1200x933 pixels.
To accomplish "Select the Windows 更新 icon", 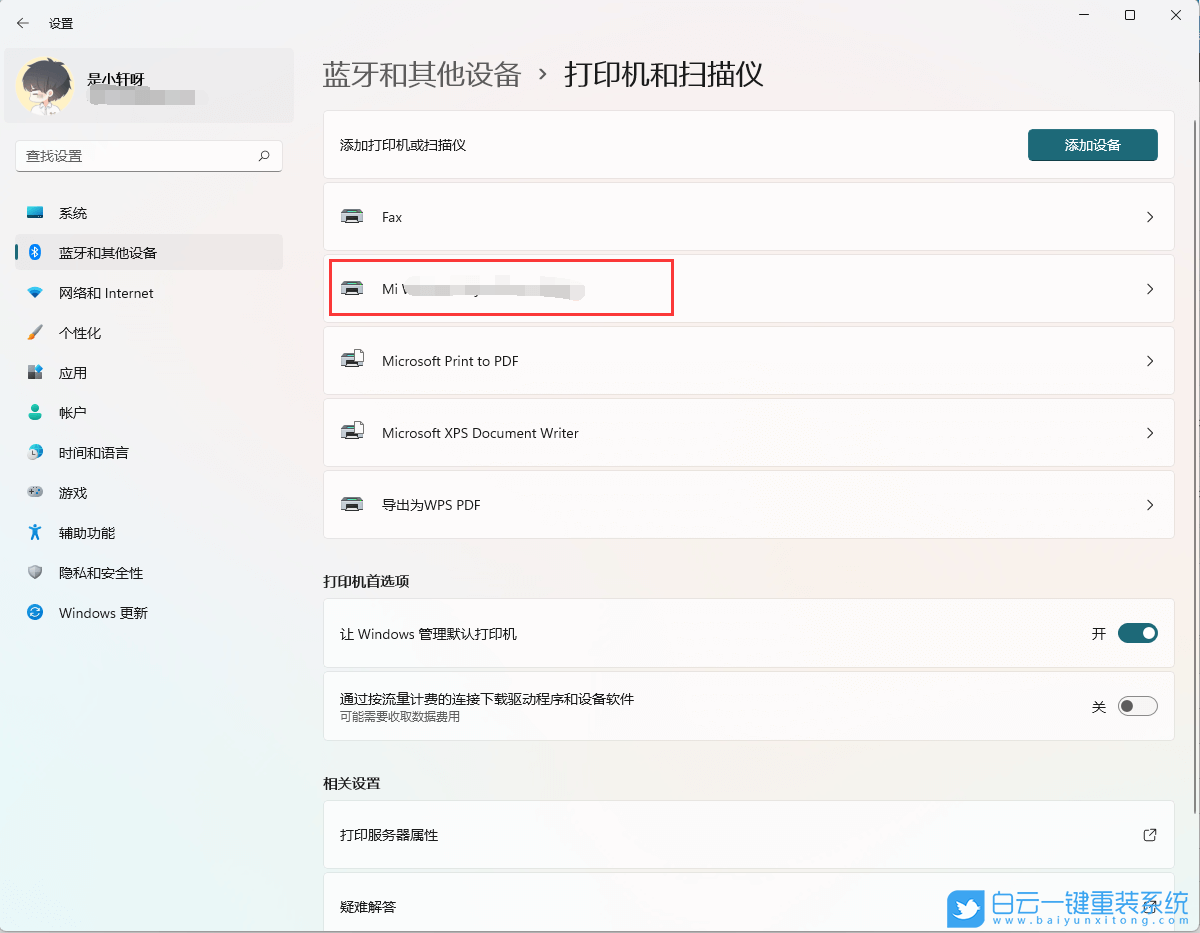I will [35, 612].
